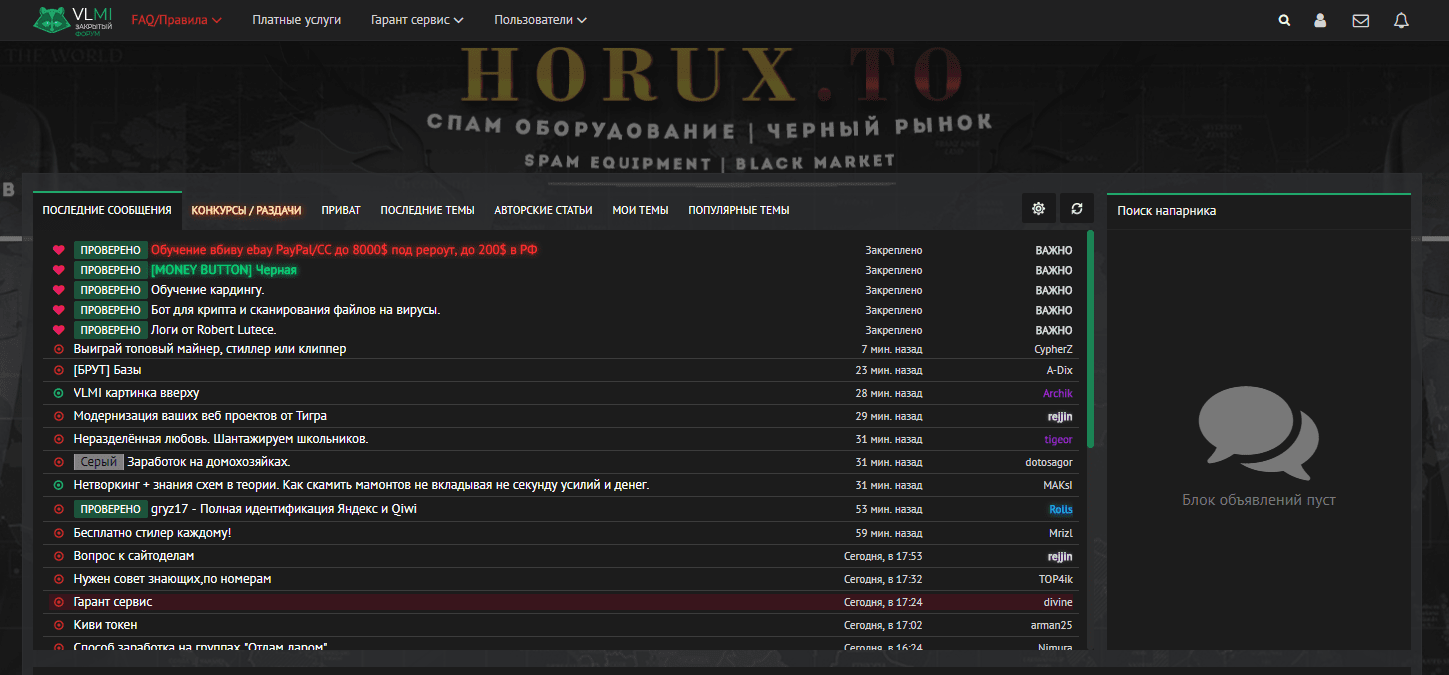Open the Платные услуги link
1449x675 pixels.
click(x=296, y=20)
